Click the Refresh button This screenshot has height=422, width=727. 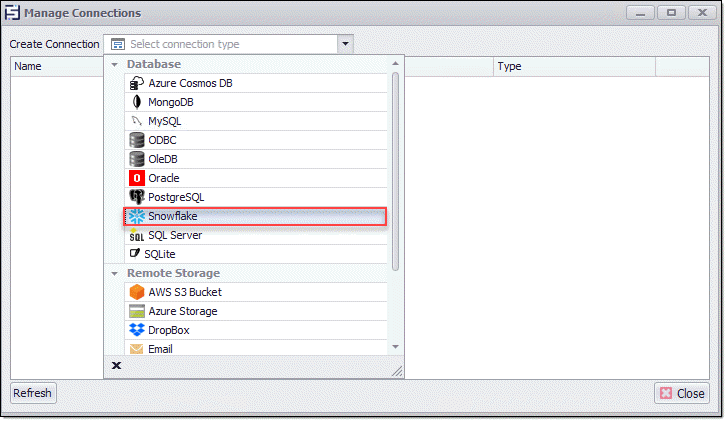tap(33, 393)
